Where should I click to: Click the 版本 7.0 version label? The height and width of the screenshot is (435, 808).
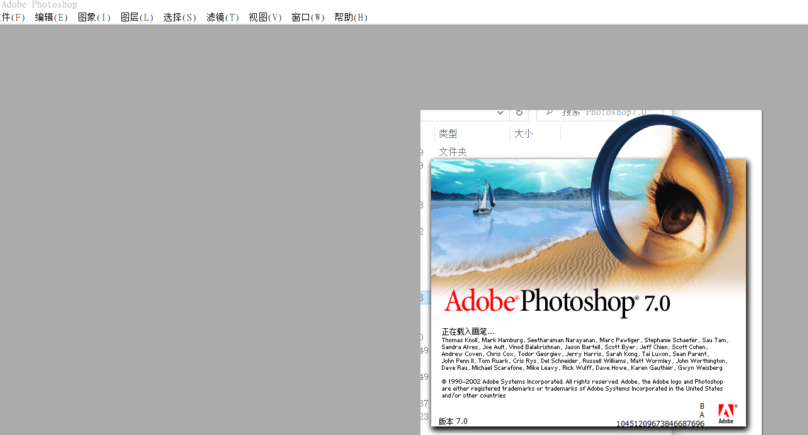[x=453, y=421]
